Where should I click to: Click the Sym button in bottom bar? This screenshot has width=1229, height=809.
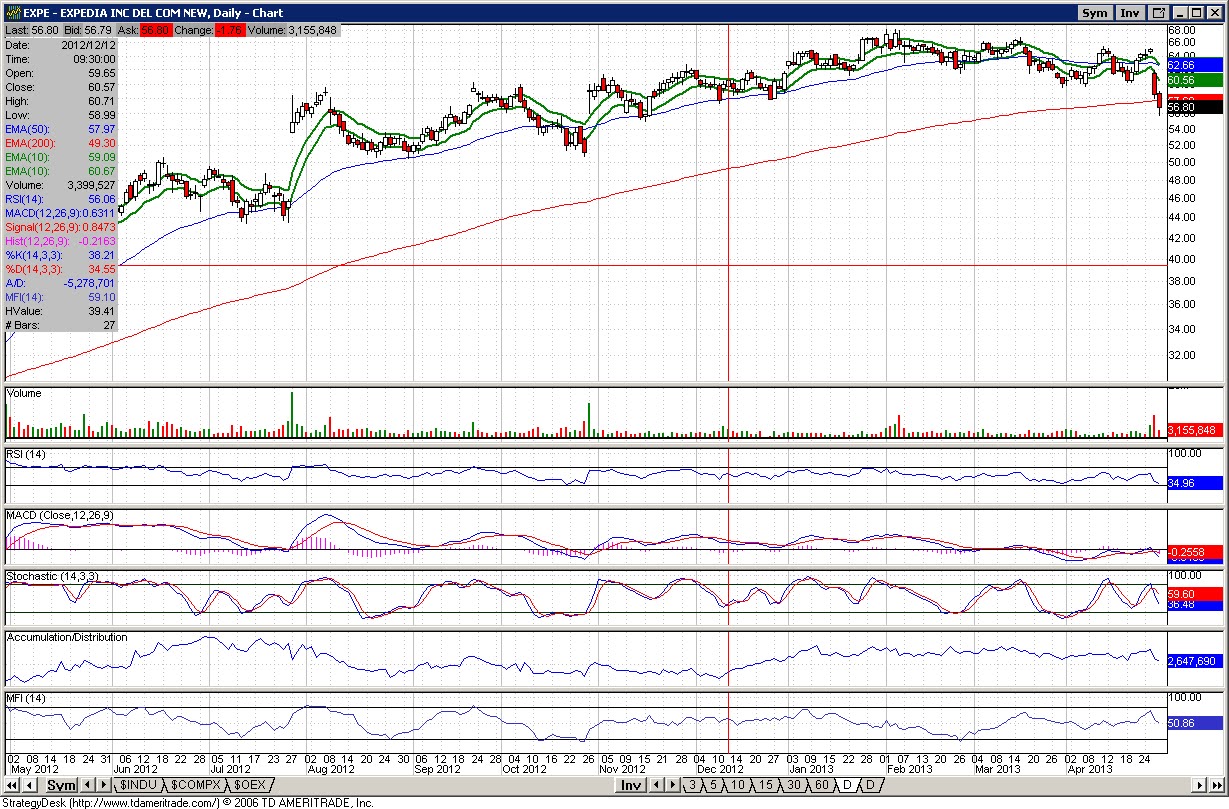tap(61, 785)
